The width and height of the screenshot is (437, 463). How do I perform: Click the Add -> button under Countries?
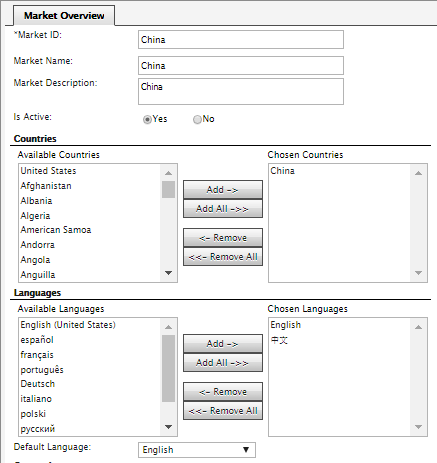click(223, 190)
